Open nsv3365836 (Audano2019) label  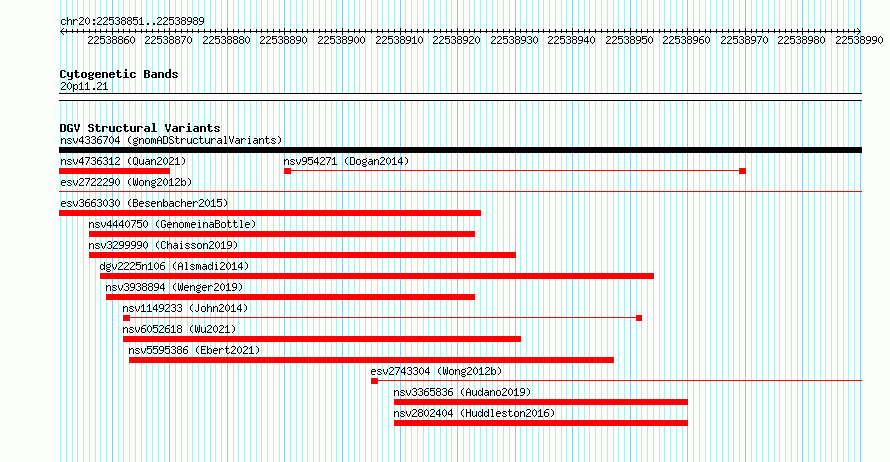[463, 392]
